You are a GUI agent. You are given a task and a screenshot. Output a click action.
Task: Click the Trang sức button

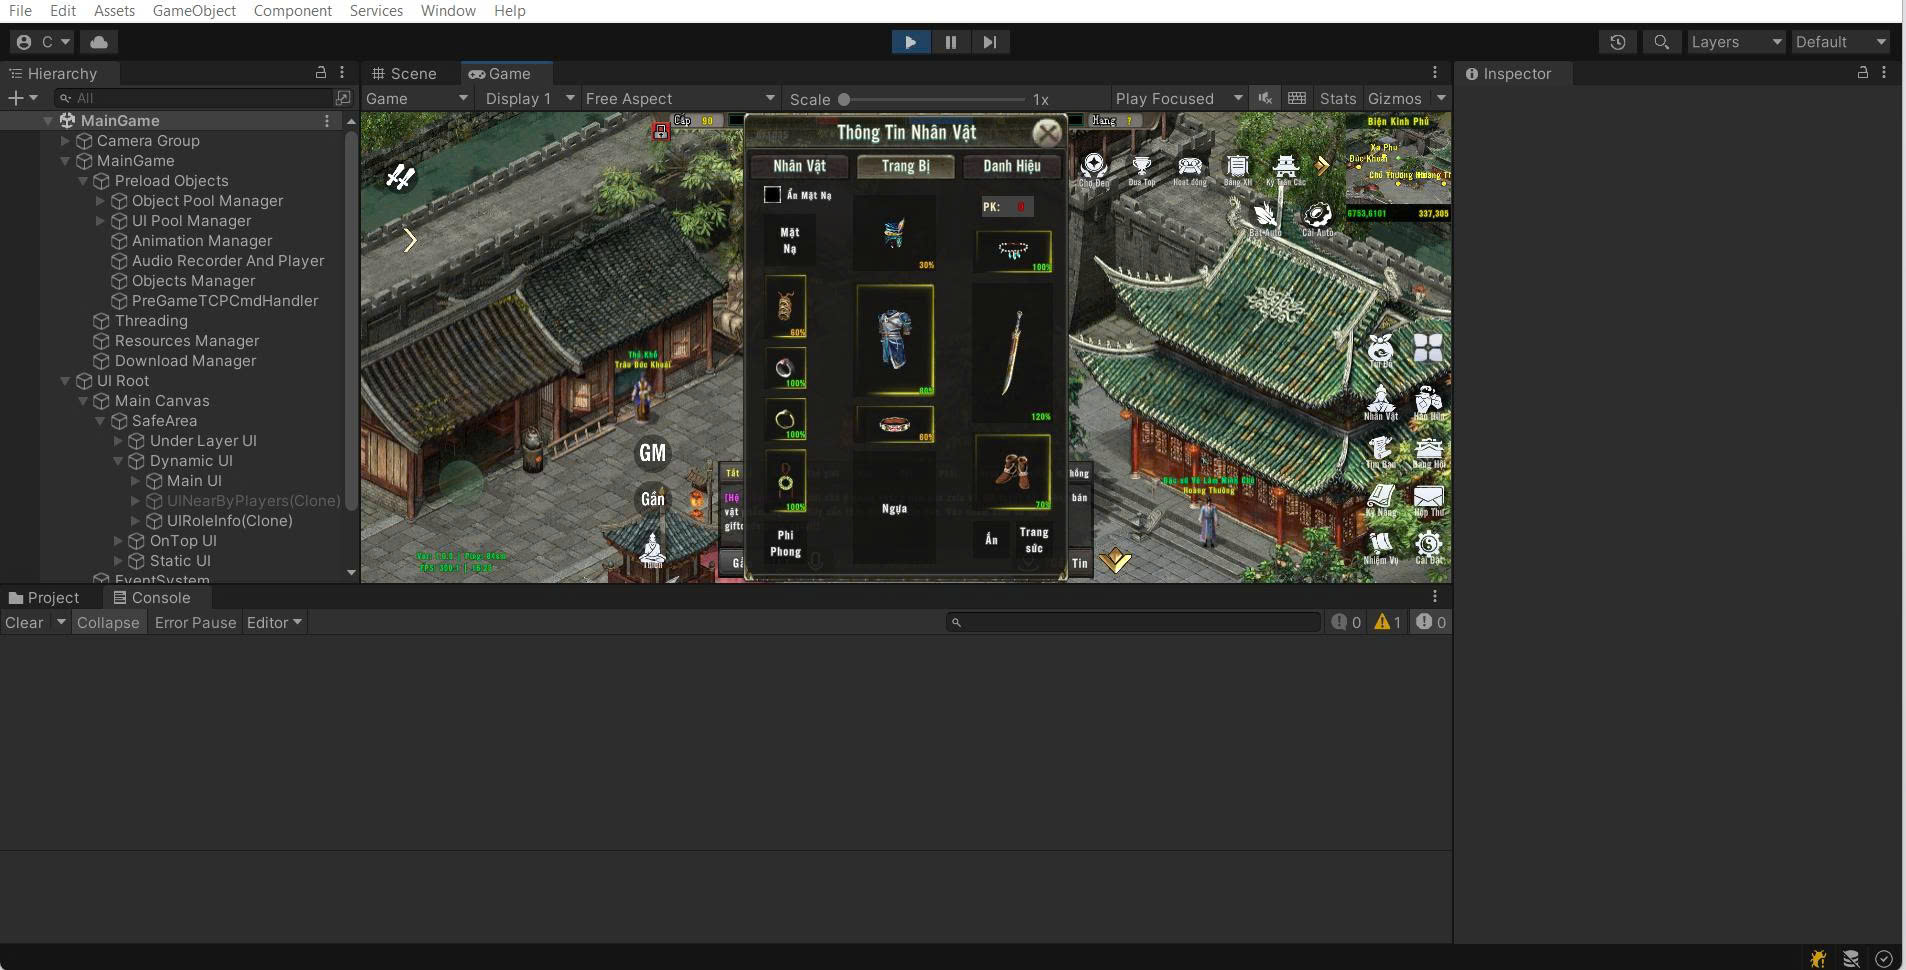[1034, 540]
